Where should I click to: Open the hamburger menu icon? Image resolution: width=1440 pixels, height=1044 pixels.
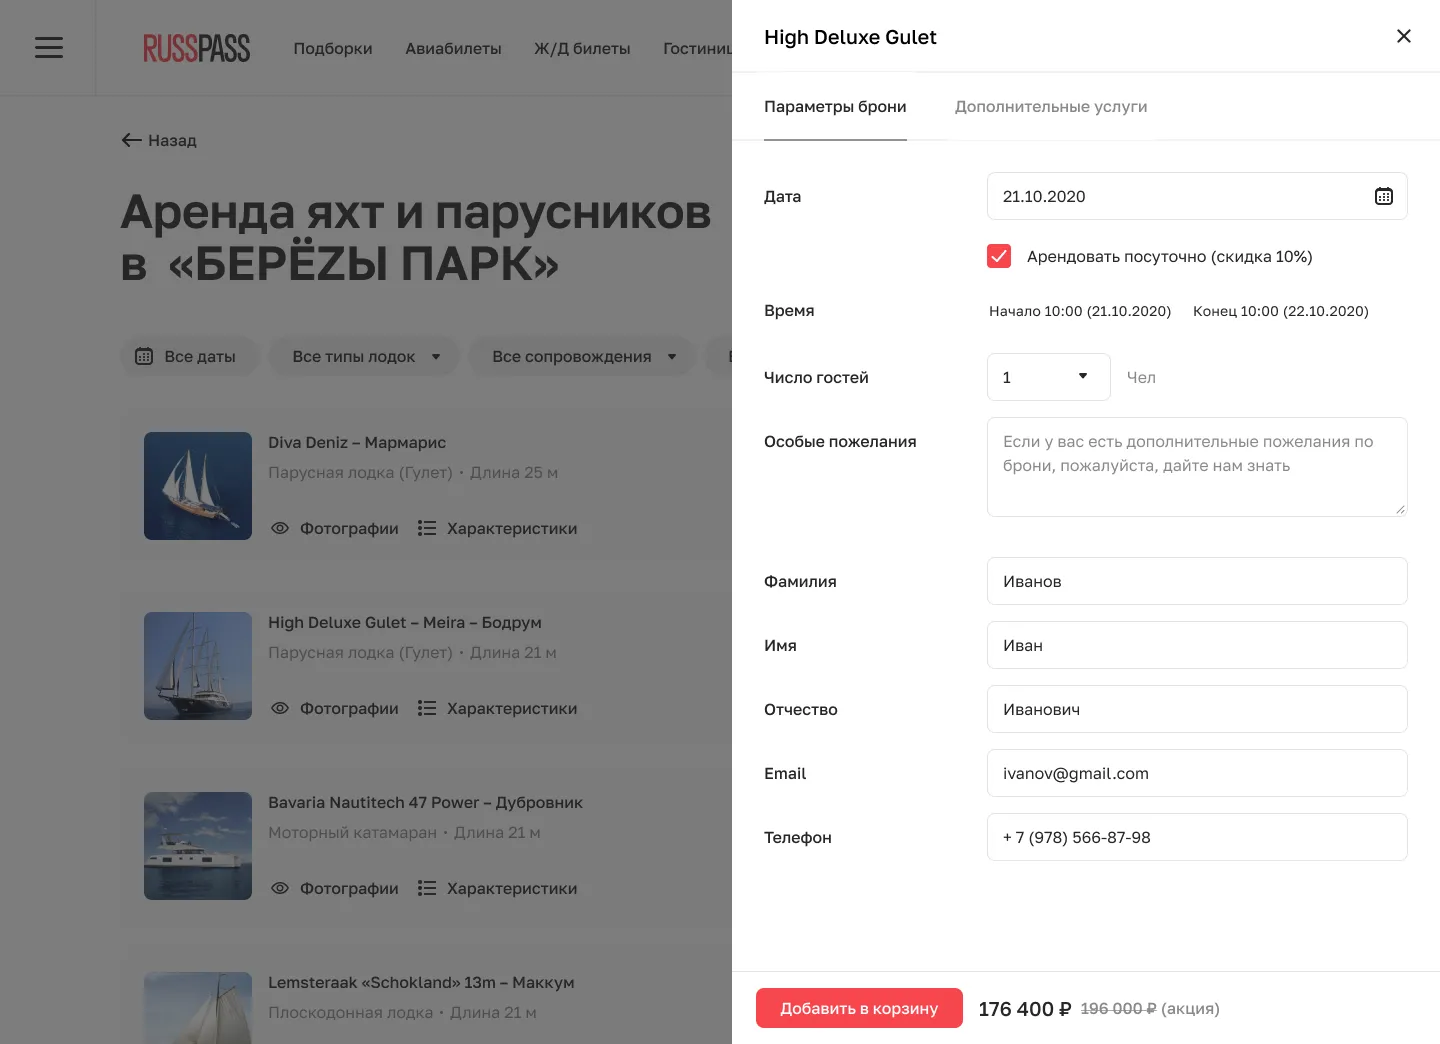pyautogui.click(x=49, y=47)
